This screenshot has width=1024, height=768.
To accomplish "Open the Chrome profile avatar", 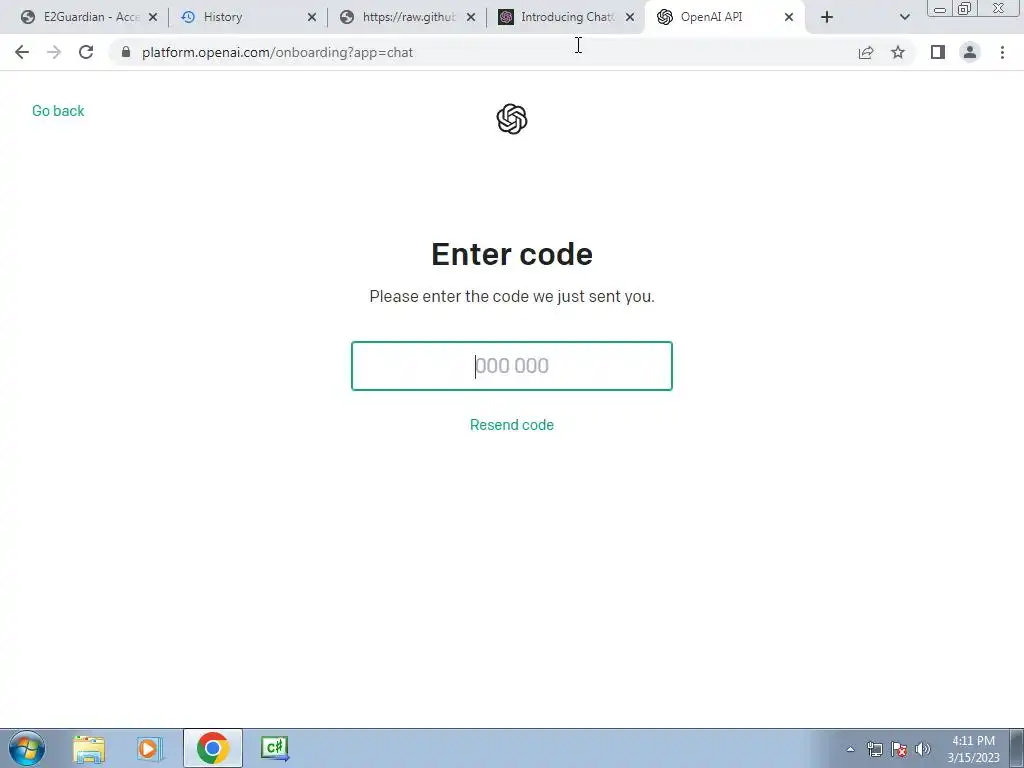I will [x=970, y=52].
